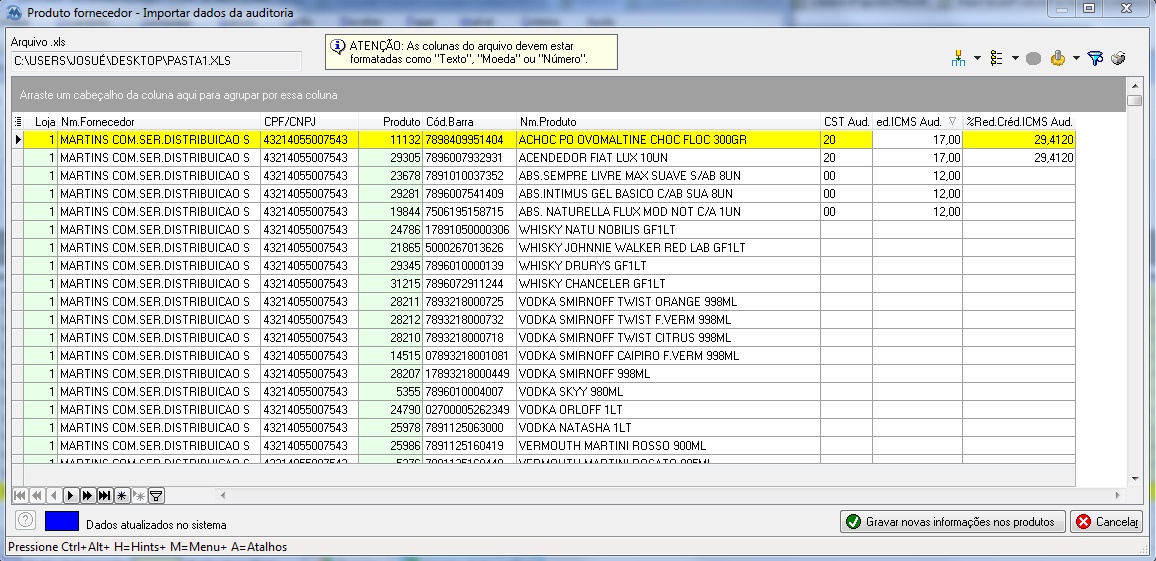
Task: Select WHISKY JOHNNIE WALKER RED LAB GF1LT
Action: tap(668, 248)
